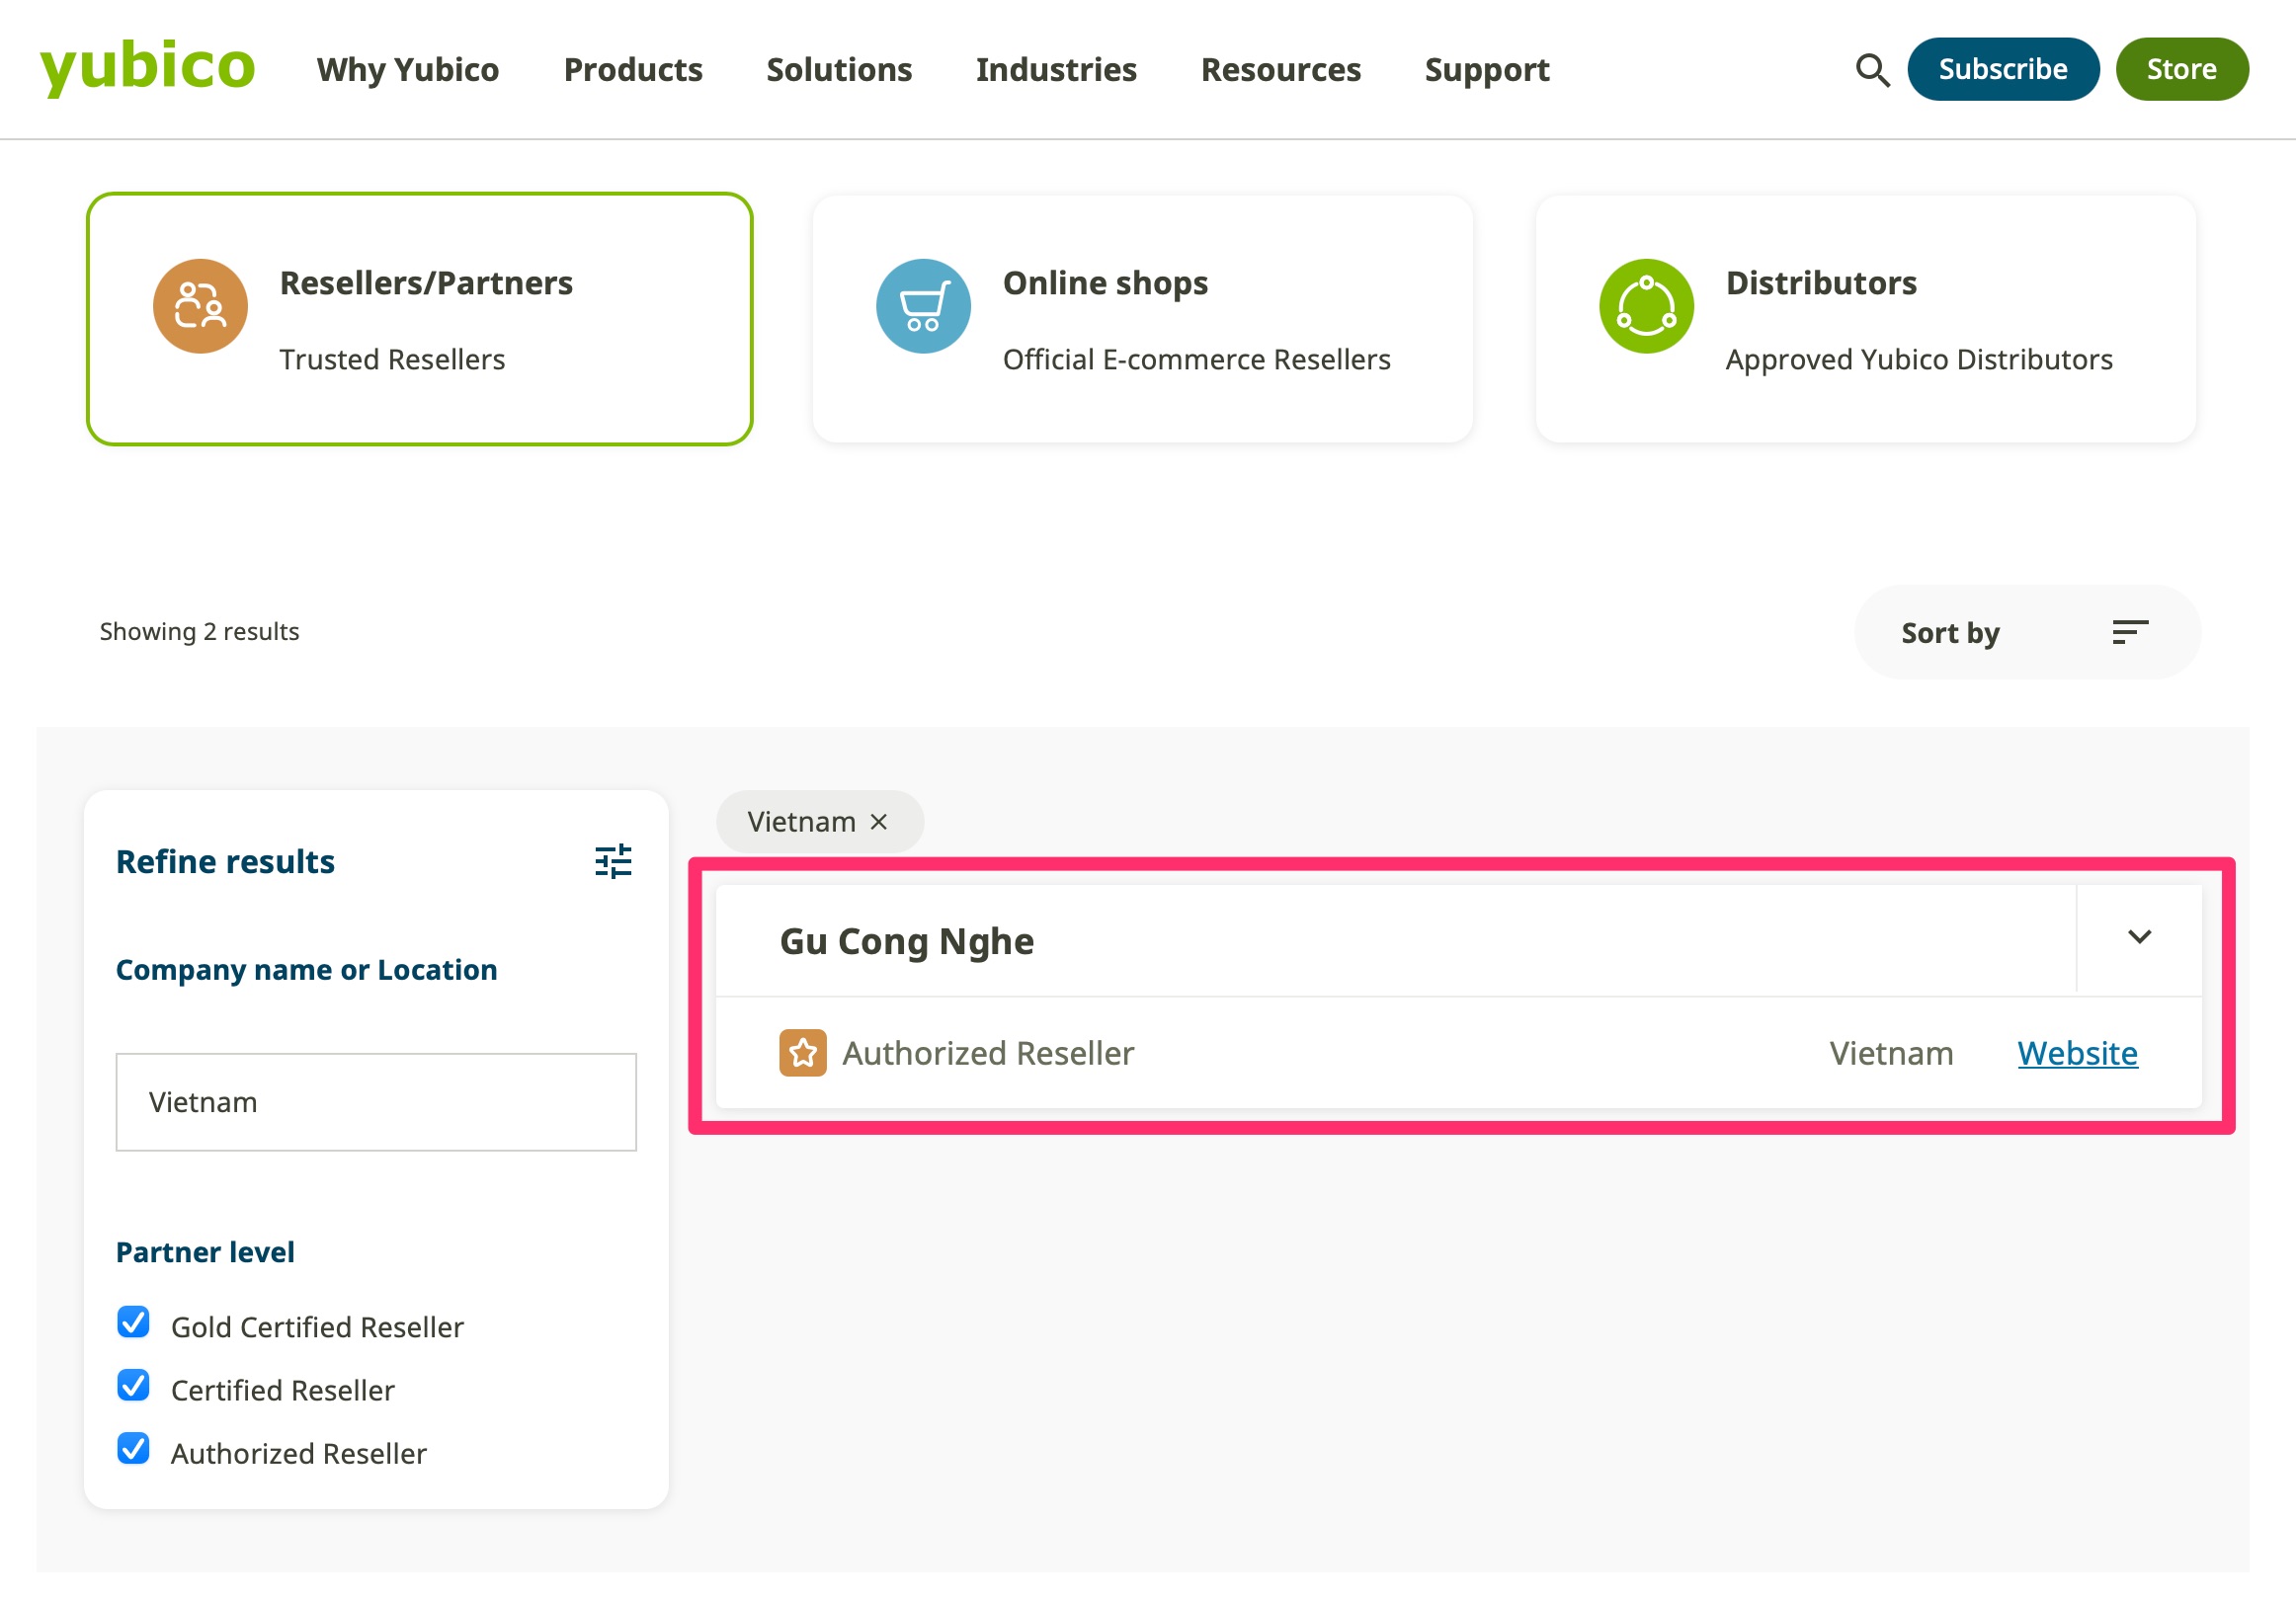Click the Online shops cart icon
Image resolution: width=2296 pixels, height=1602 pixels.
pyautogui.click(x=923, y=306)
